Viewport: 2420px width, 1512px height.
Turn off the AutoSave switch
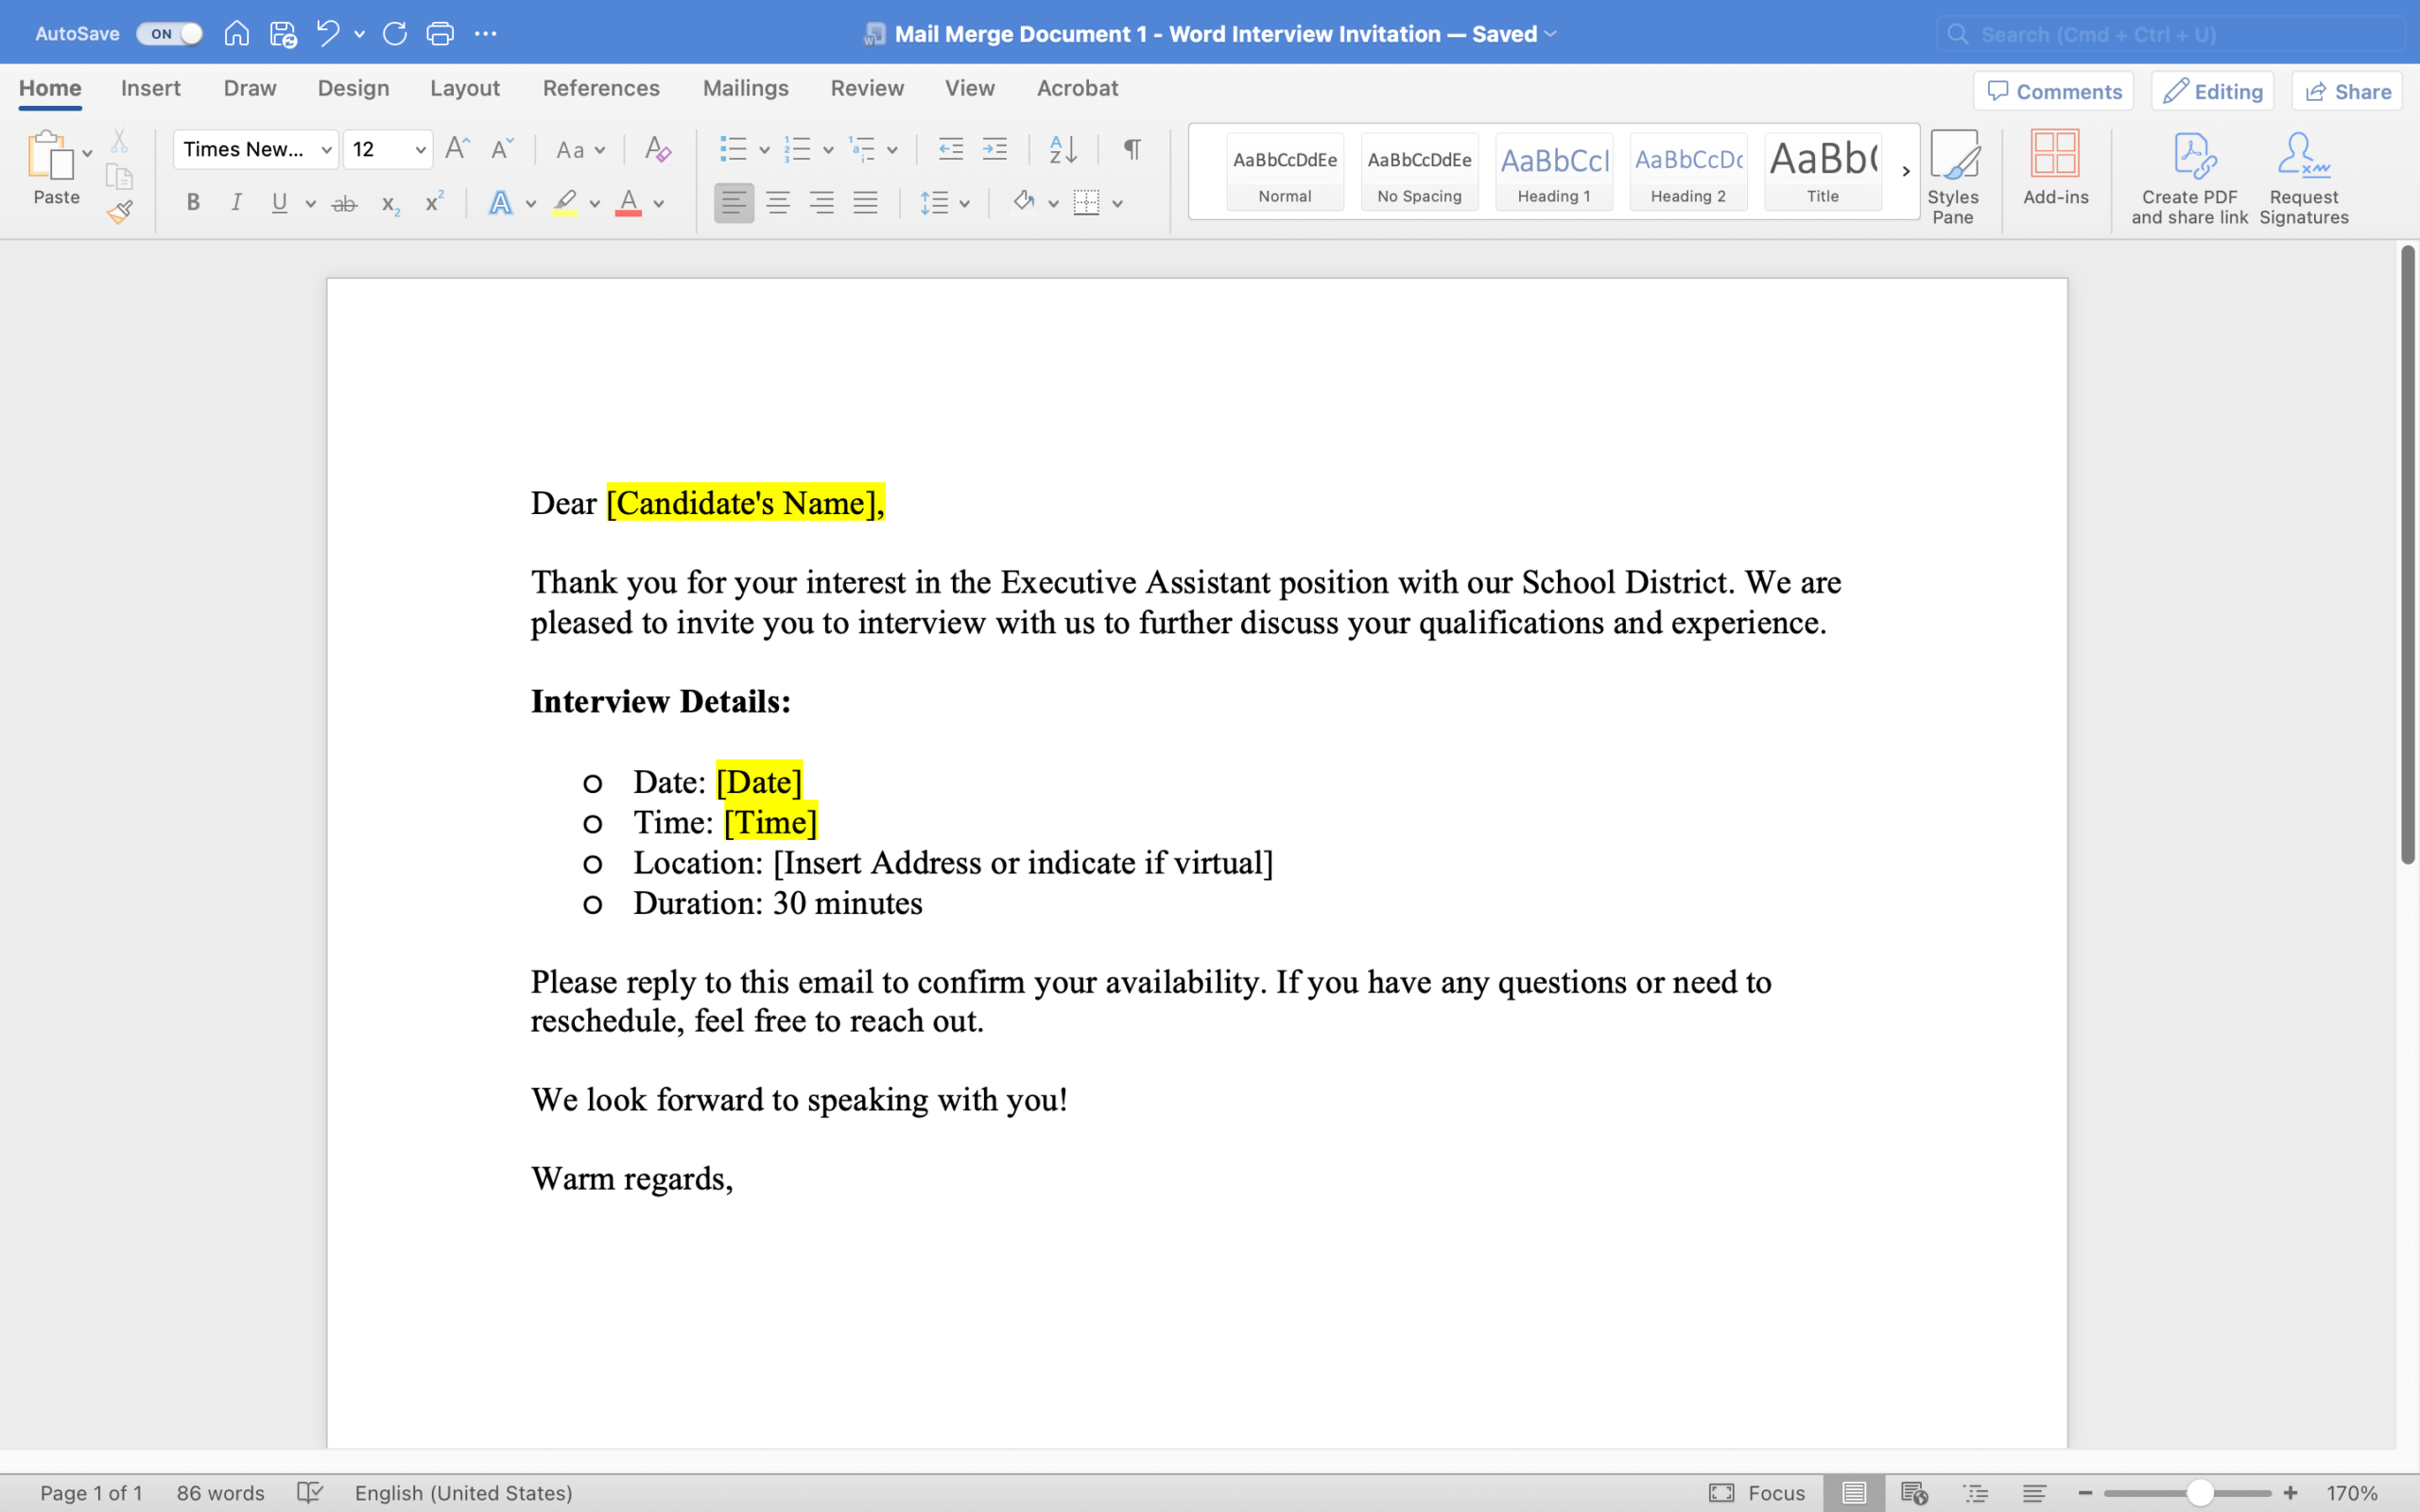[170, 34]
